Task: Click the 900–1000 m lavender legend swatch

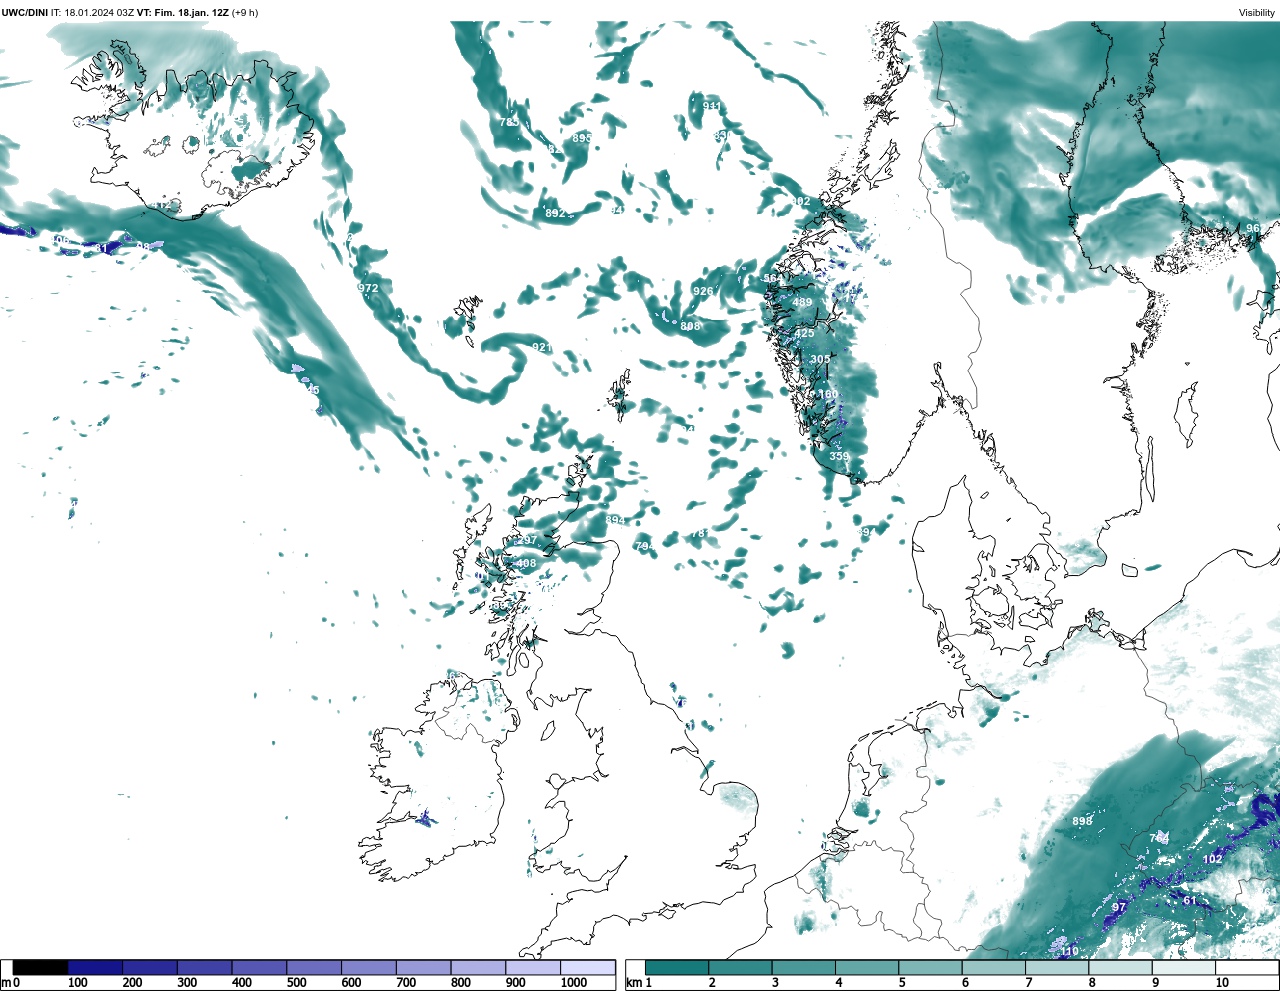Action: pos(532,968)
